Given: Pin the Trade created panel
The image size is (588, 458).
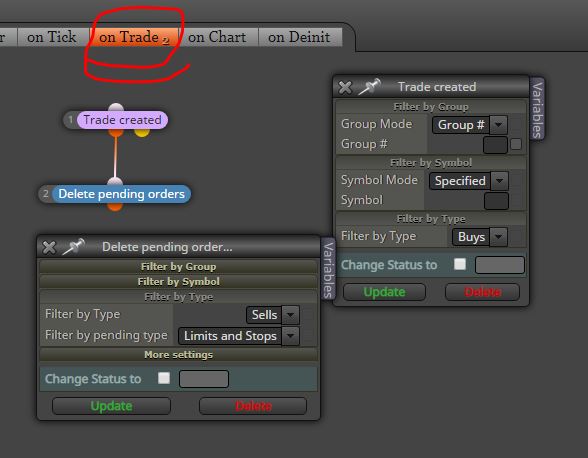Looking at the screenshot, I should [369, 87].
